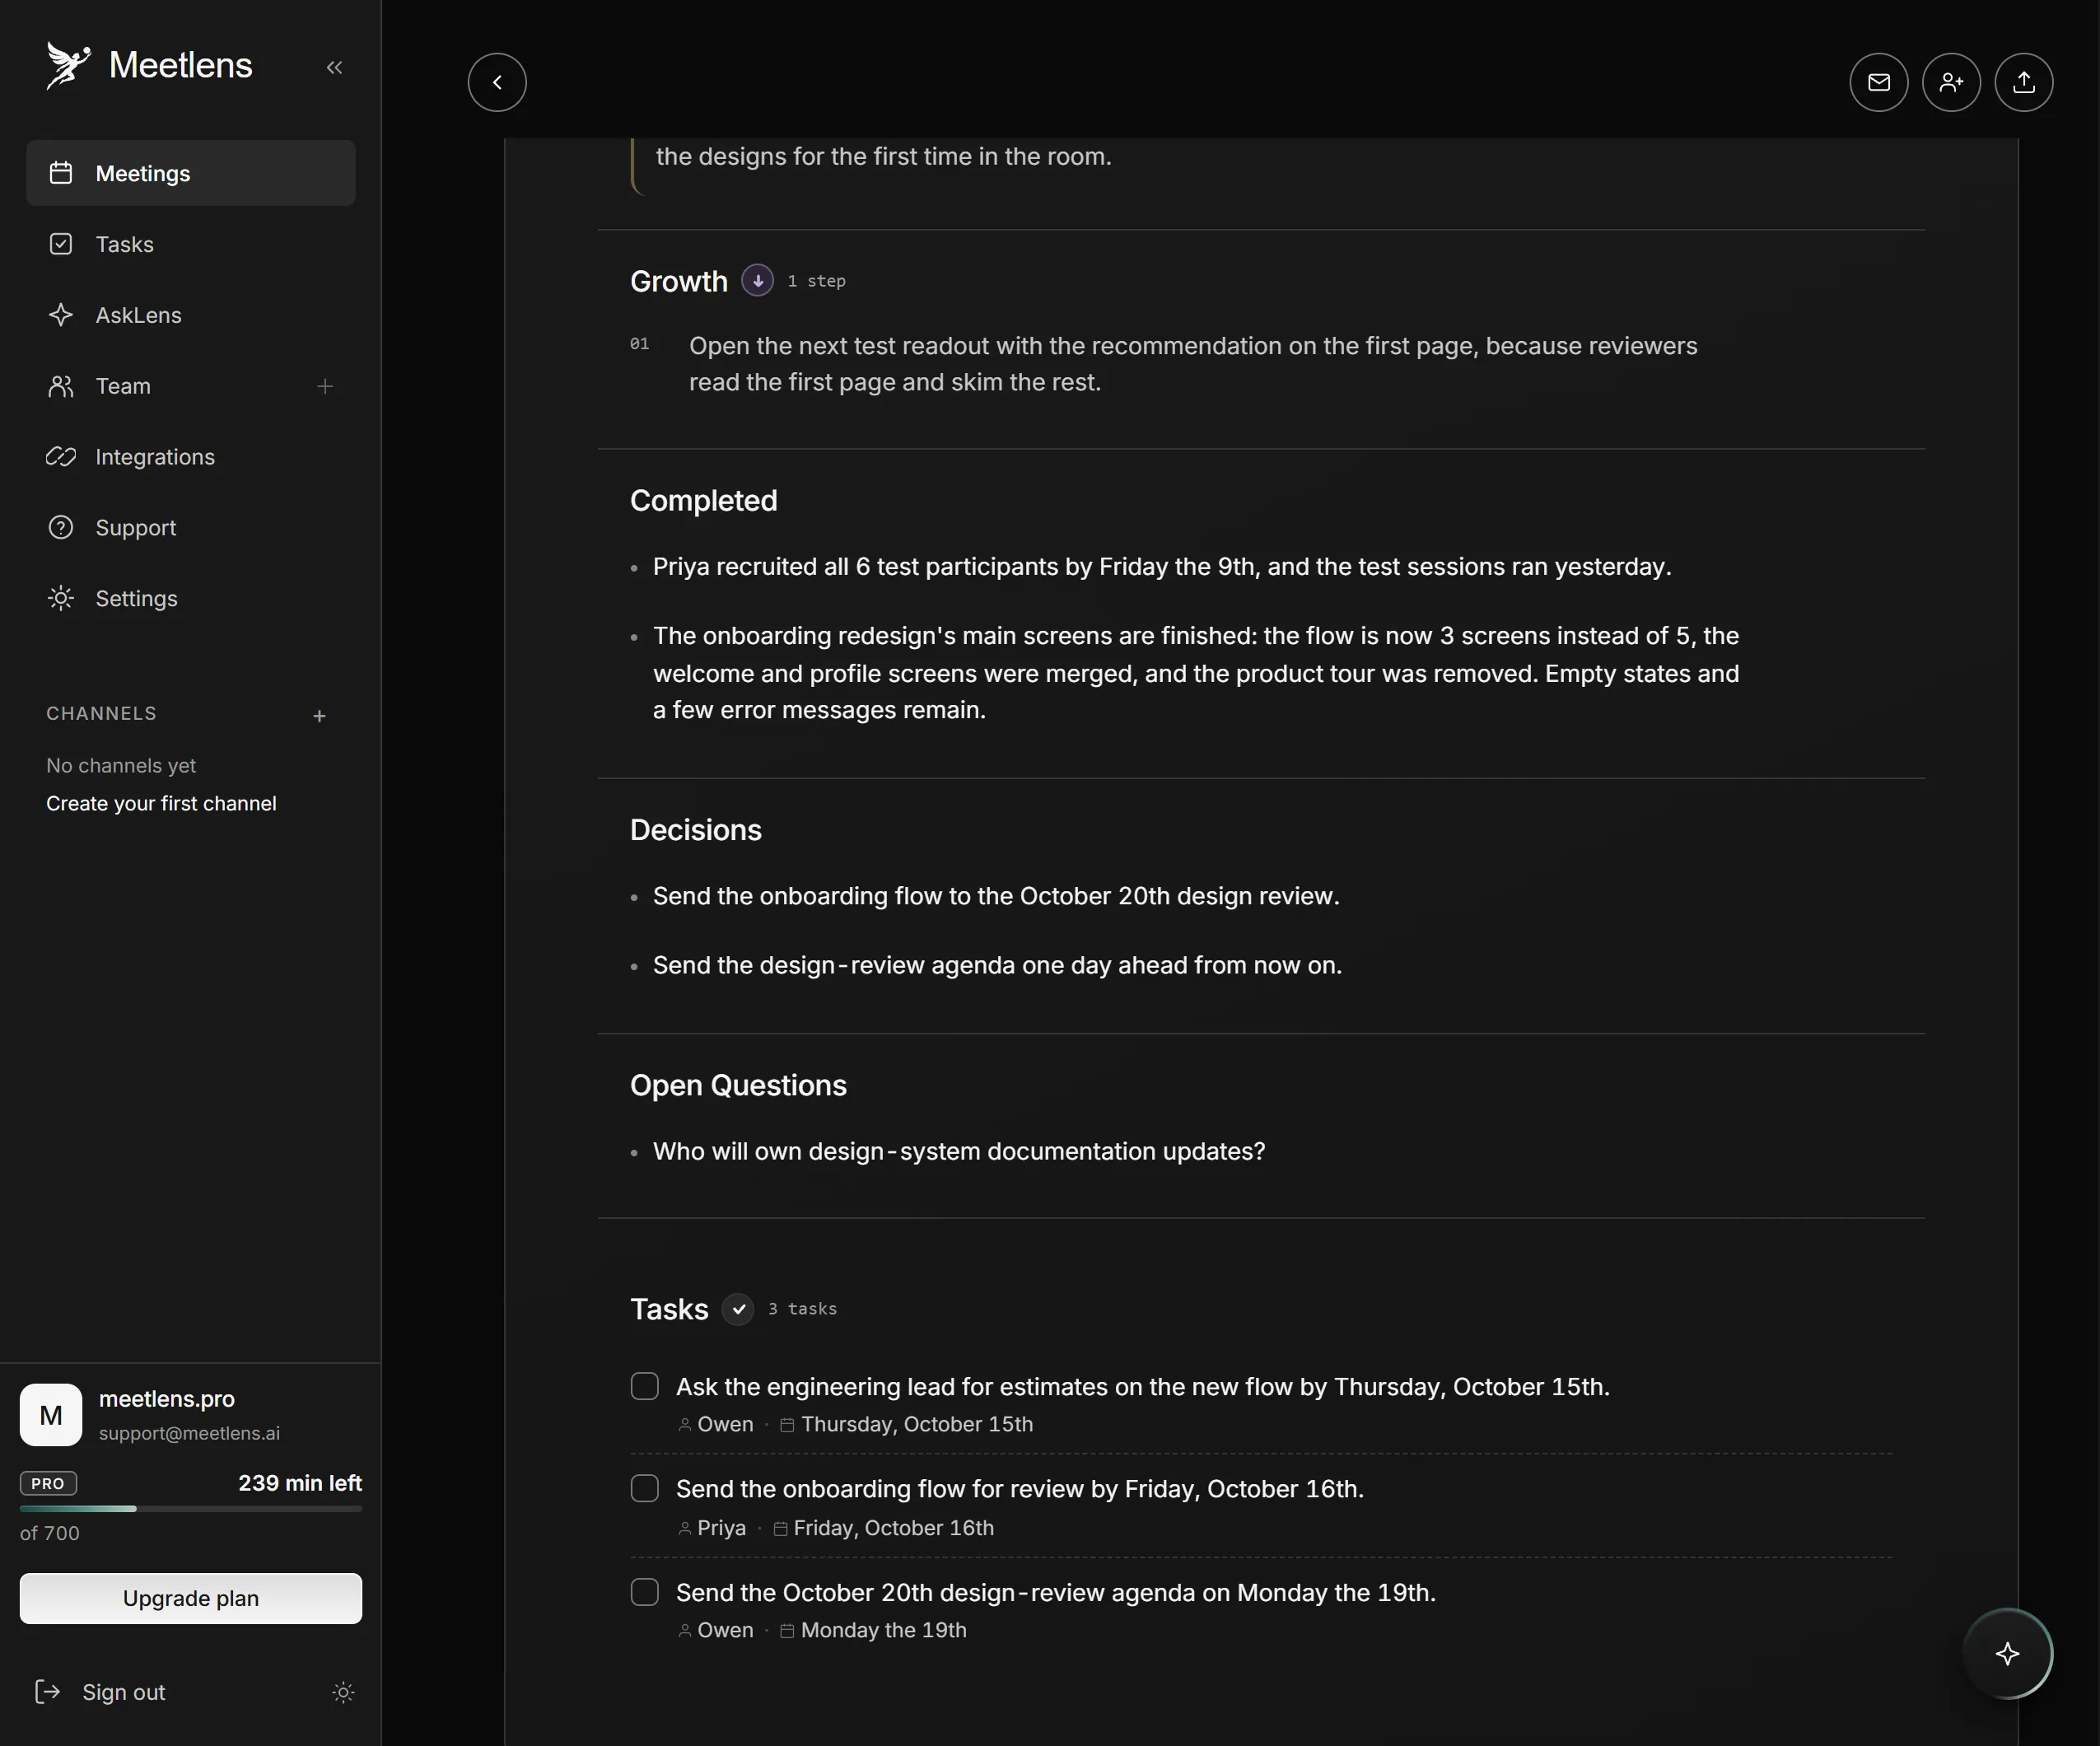This screenshot has width=2100, height=1746.
Task: Share or export with the upload icon
Action: click(2024, 82)
